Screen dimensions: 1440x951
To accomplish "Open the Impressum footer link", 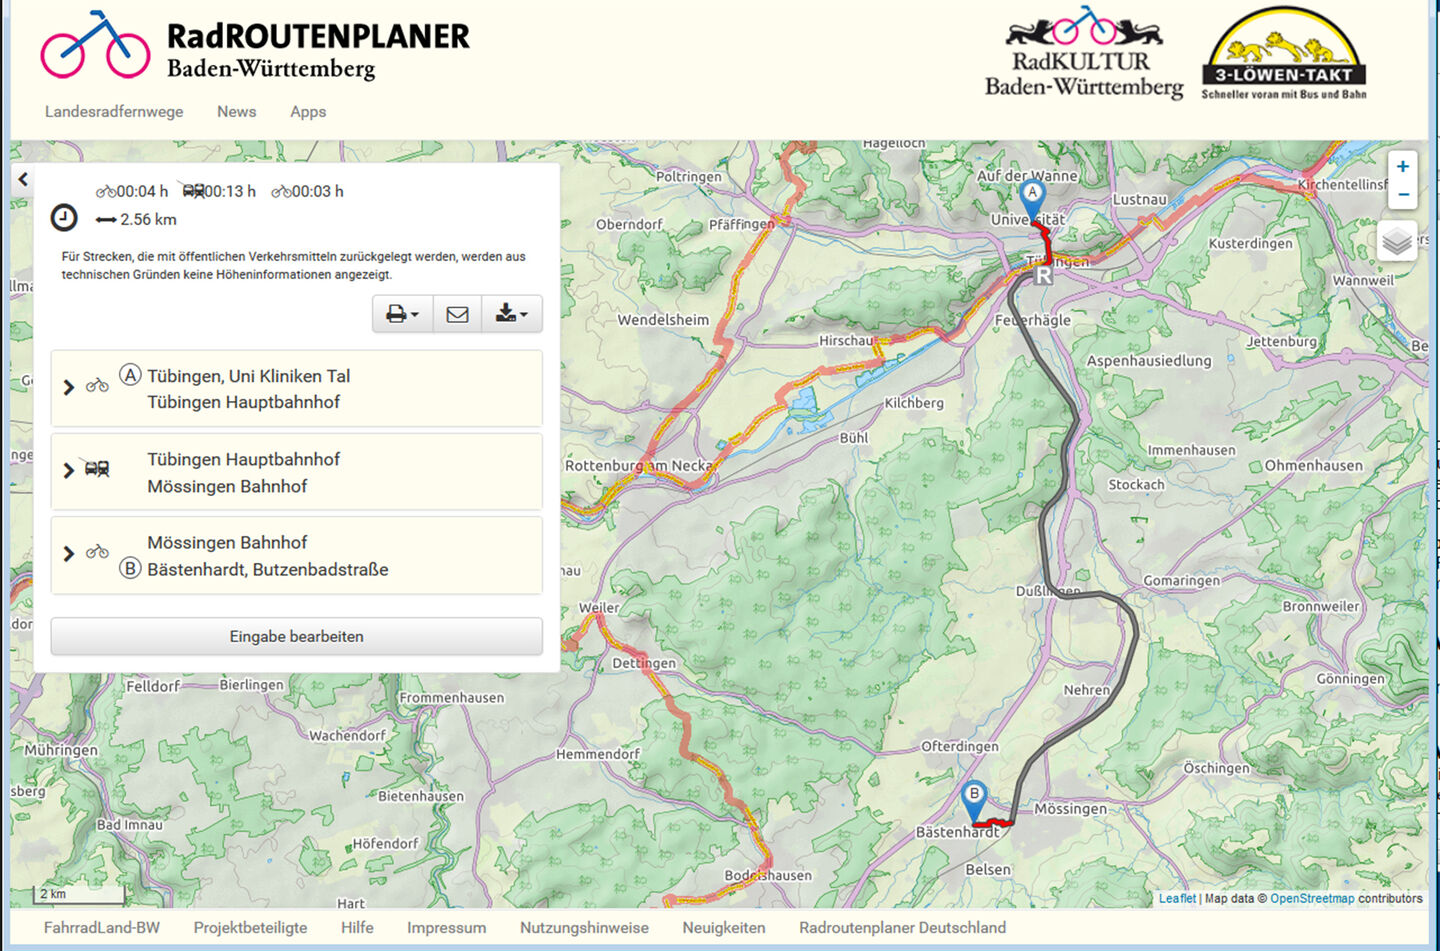I will pos(446,928).
